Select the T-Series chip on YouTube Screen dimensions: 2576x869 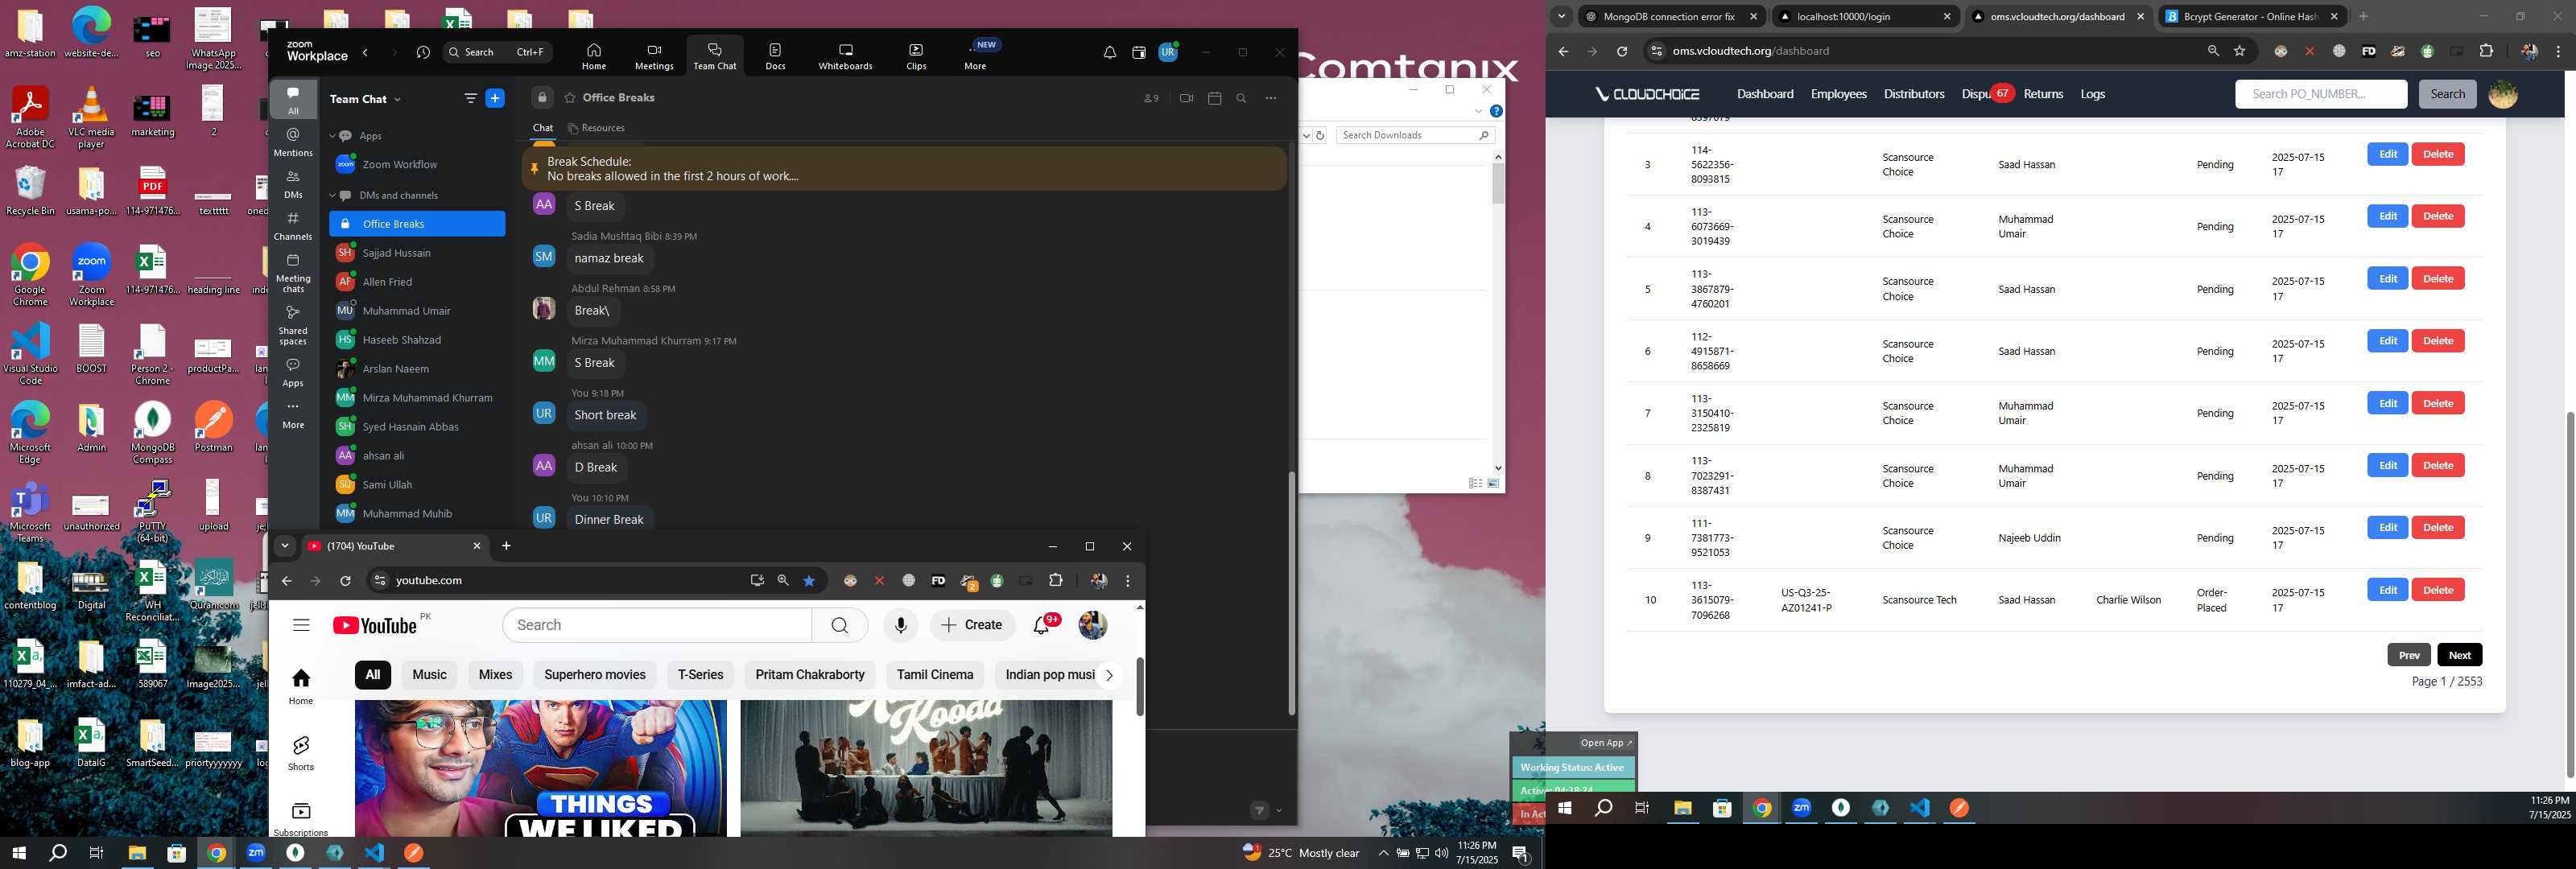click(x=700, y=675)
